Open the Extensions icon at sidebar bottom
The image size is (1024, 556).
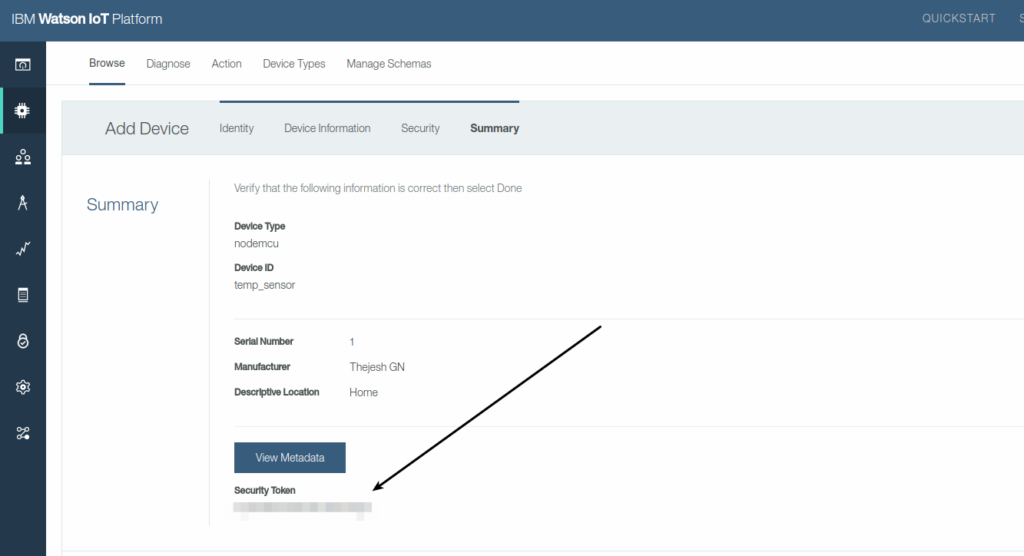click(x=23, y=433)
